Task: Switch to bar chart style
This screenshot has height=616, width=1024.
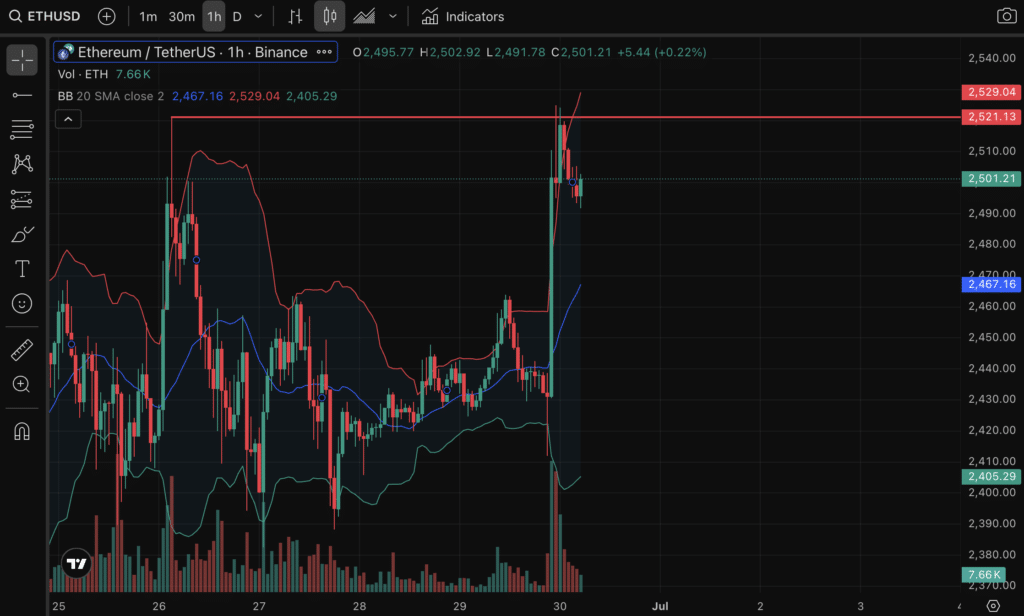Action: point(295,16)
